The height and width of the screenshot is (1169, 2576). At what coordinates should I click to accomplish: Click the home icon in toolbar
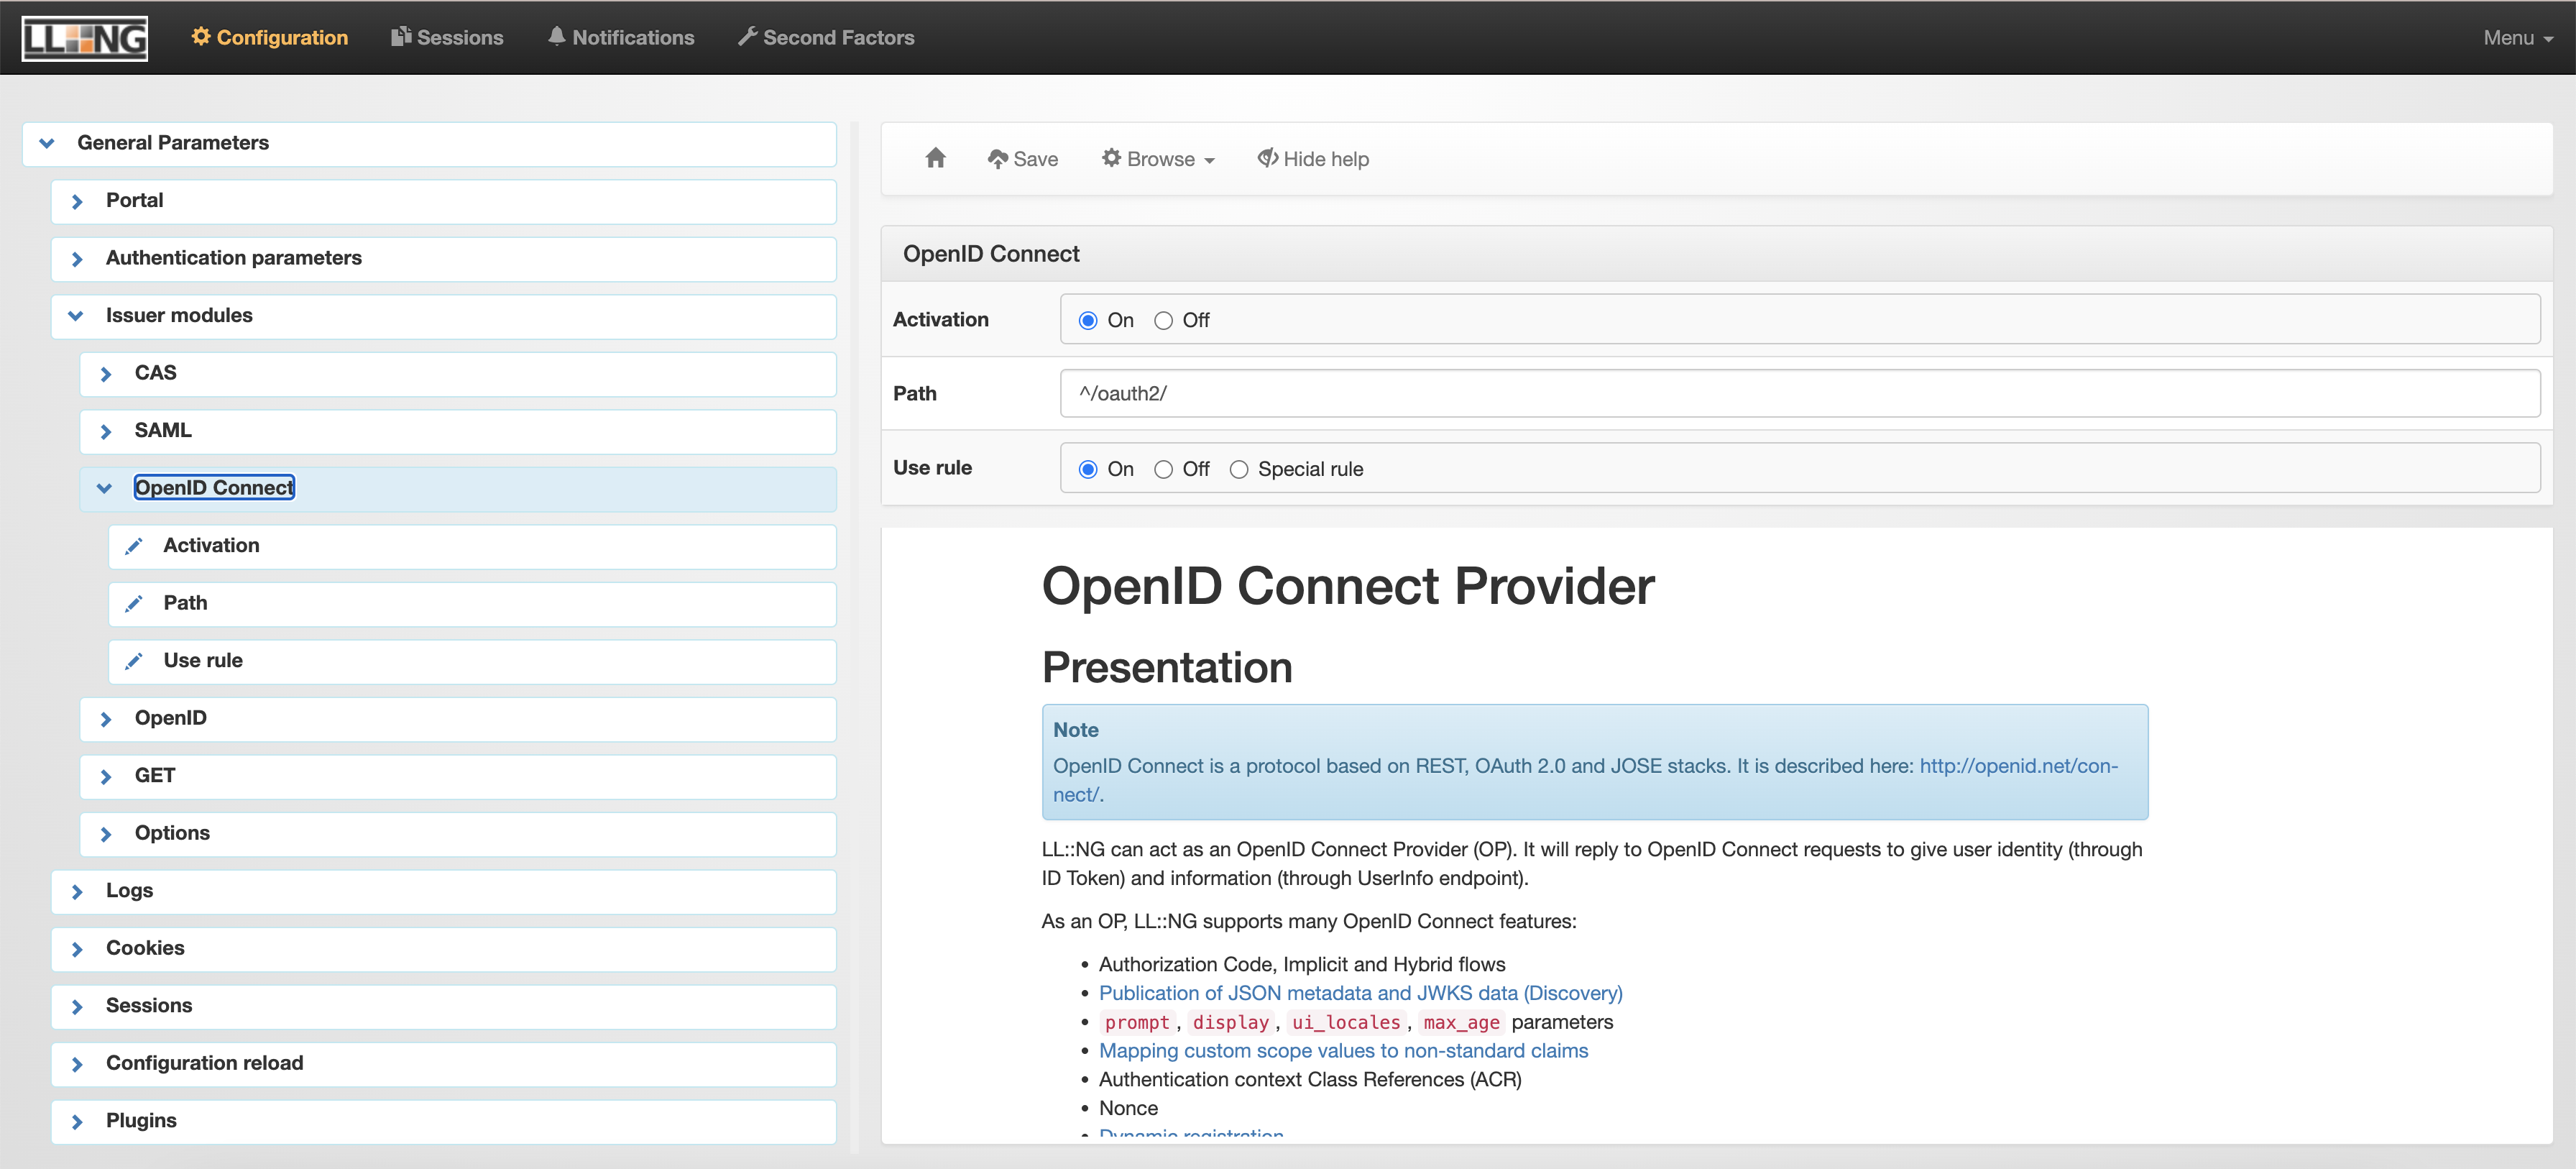935,158
